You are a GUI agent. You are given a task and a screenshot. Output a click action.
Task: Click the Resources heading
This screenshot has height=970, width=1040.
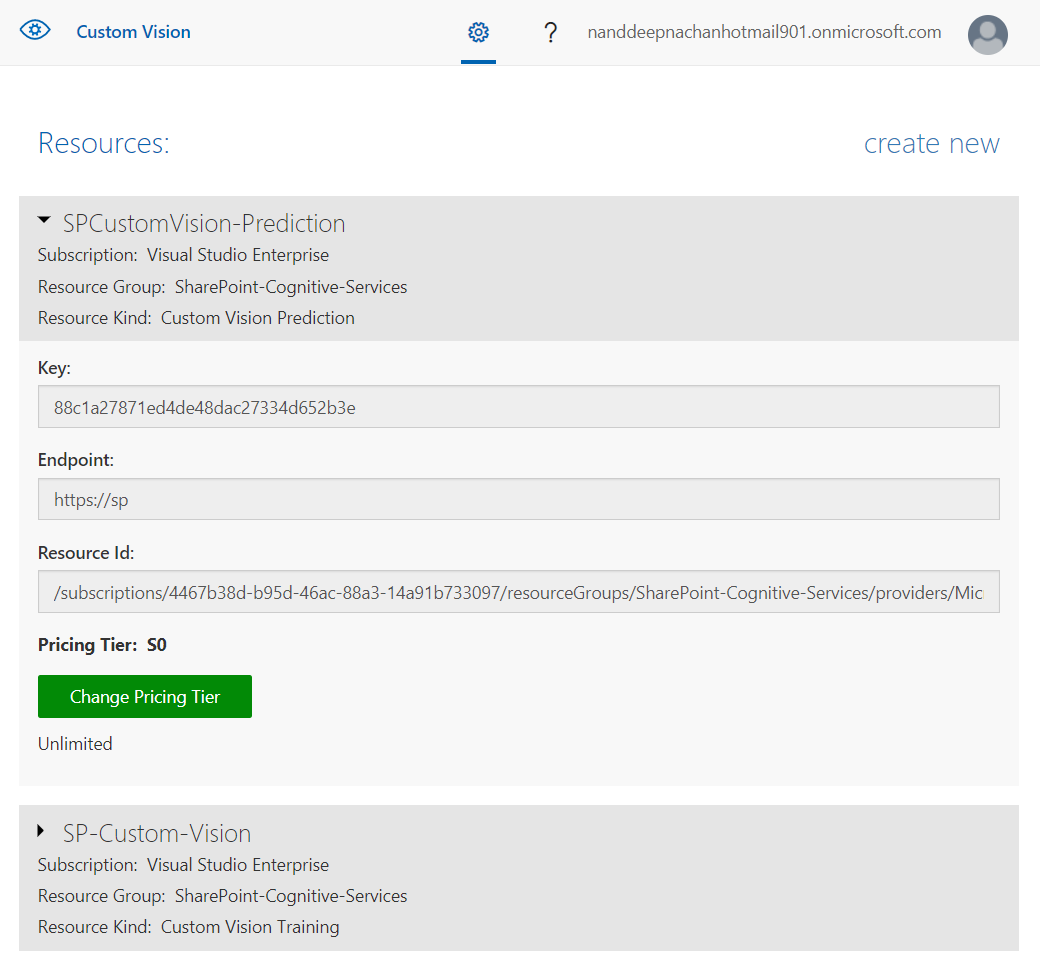point(104,144)
